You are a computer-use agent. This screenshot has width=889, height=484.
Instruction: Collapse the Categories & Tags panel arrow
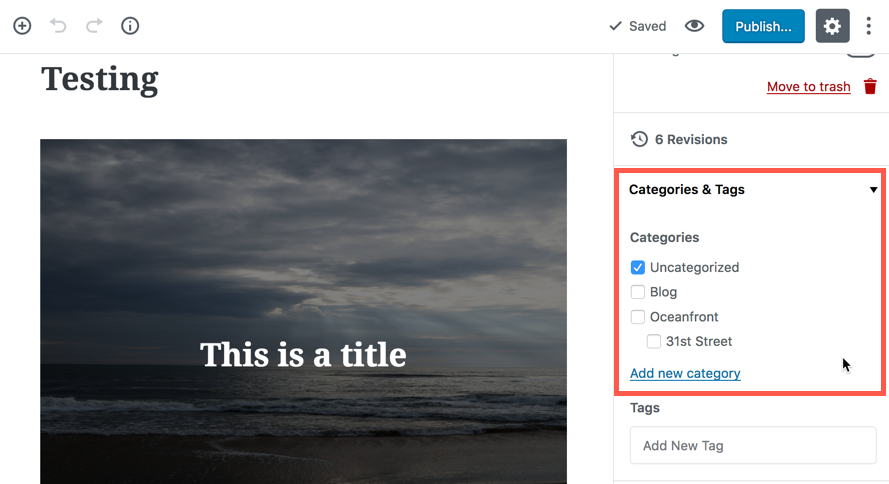pos(873,190)
